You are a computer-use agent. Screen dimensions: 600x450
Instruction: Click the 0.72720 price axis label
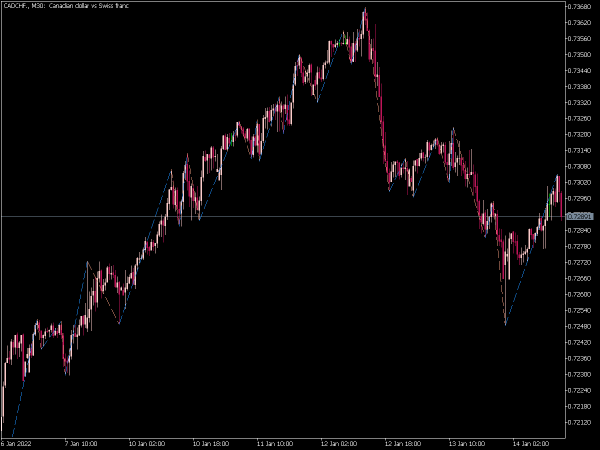(x=580, y=262)
